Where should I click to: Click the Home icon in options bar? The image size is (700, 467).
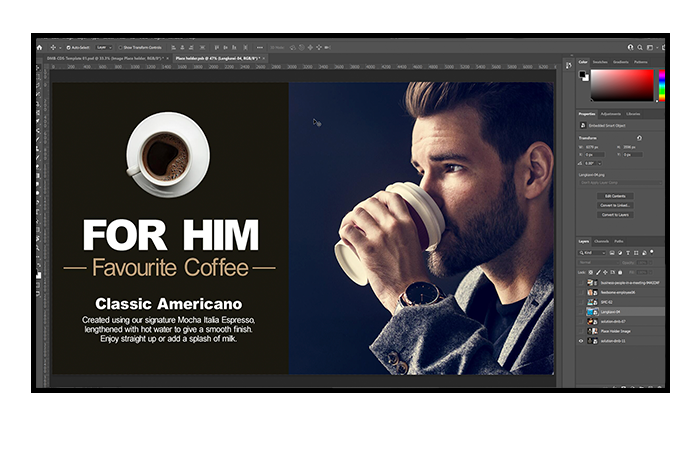pyautogui.click(x=40, y=47)
